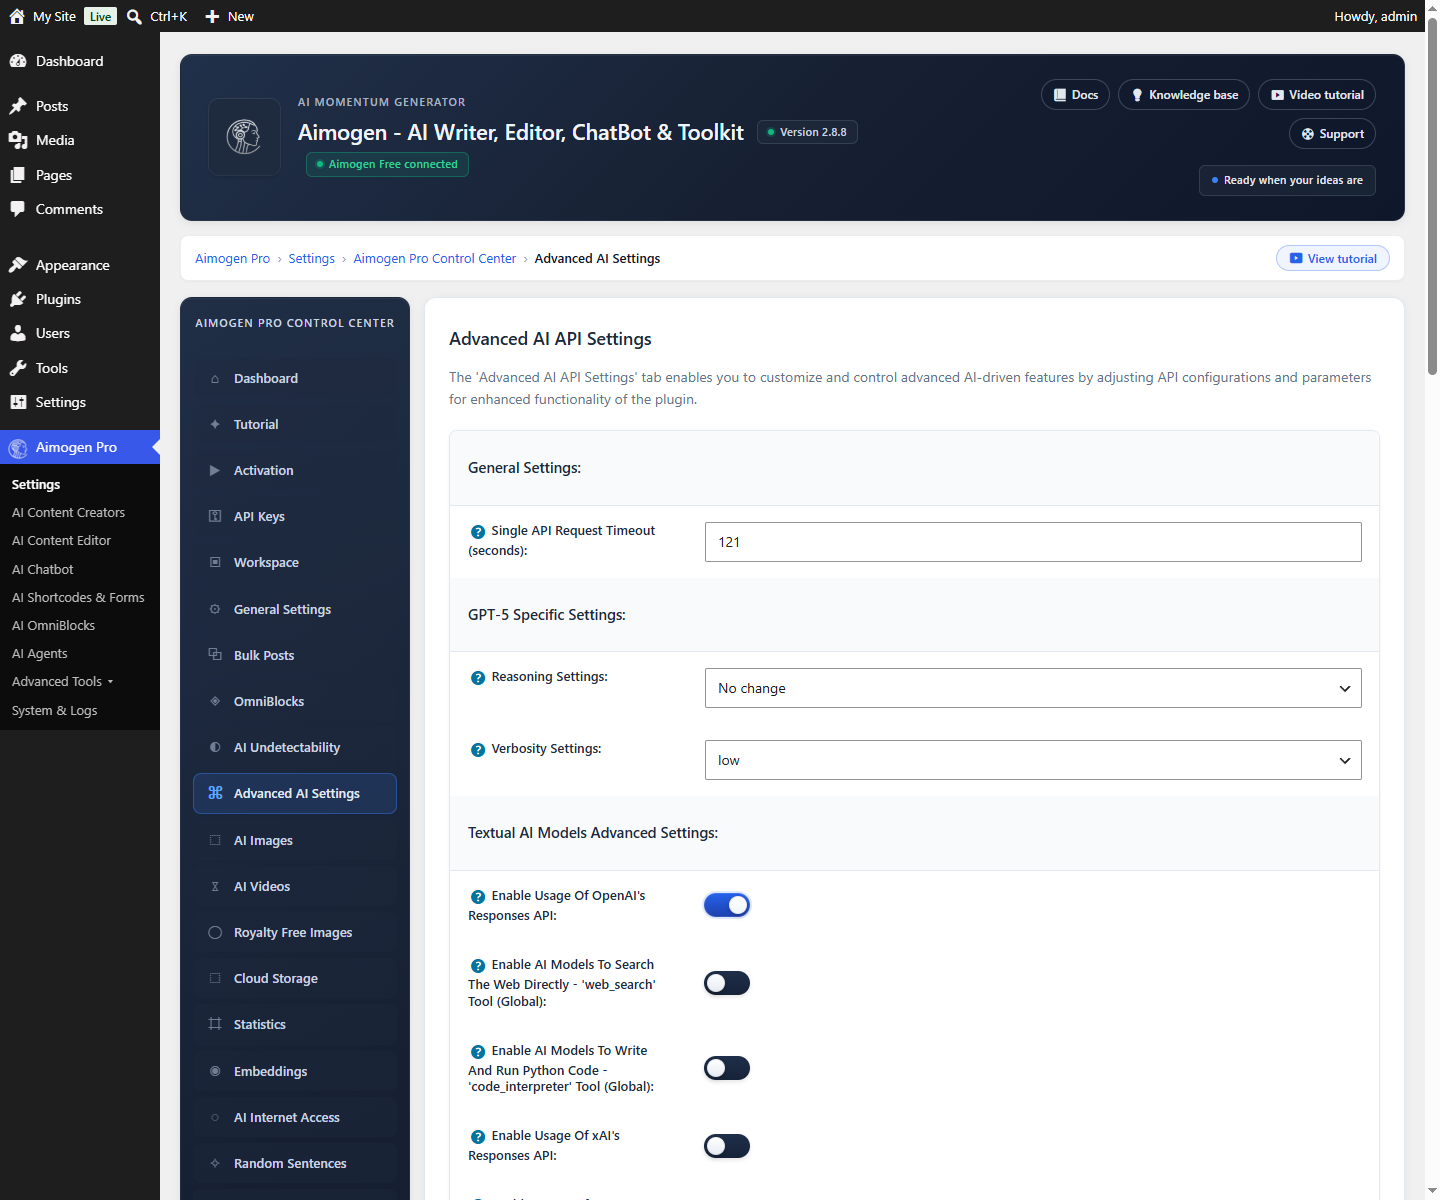Click help icon for Single API Request Timeout
Screen dimensions: 1440x1200
click(478, 532)
